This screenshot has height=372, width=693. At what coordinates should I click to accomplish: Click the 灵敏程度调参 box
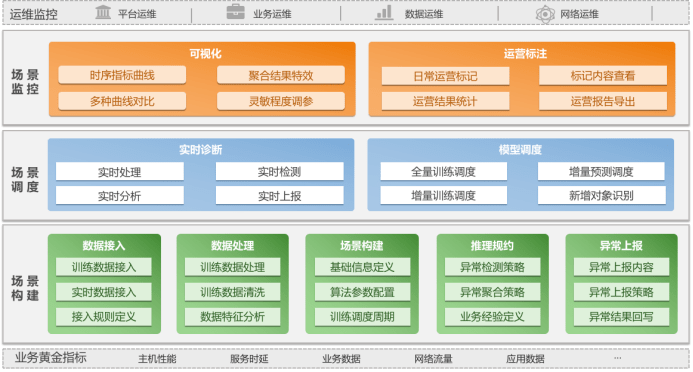[x=281, y=101]
